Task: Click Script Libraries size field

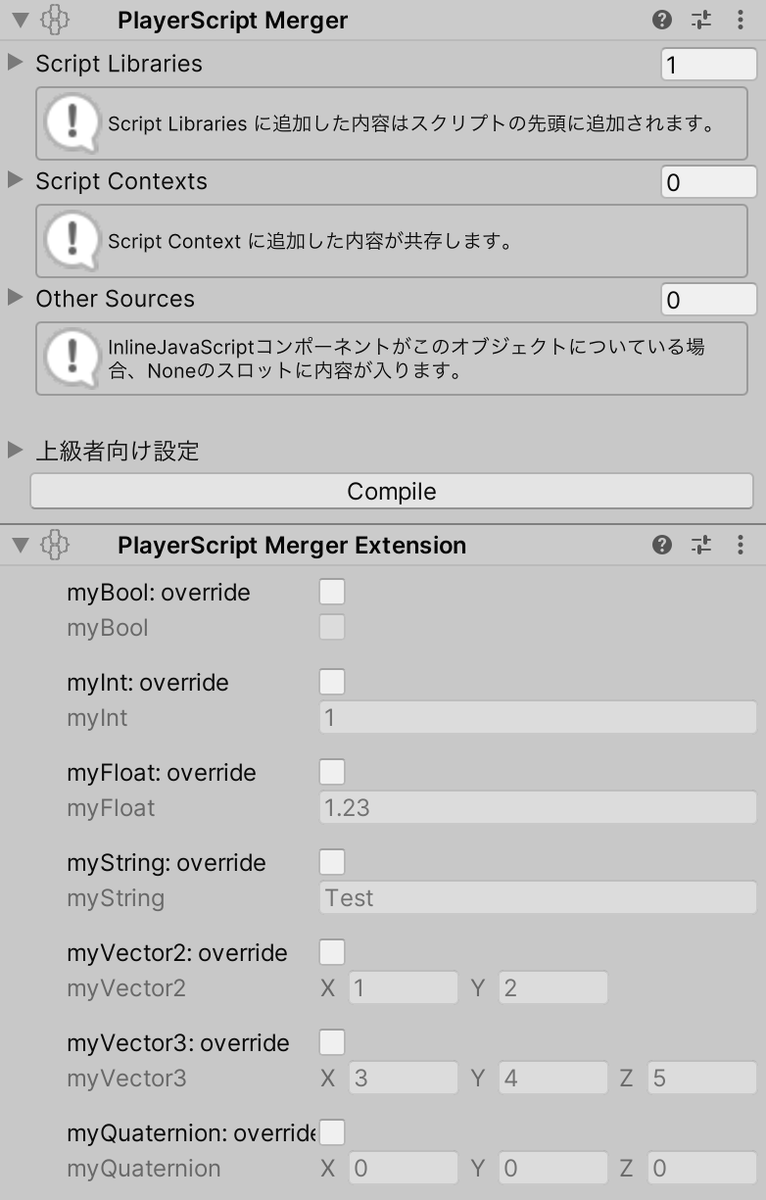Action: pos(709,65)
